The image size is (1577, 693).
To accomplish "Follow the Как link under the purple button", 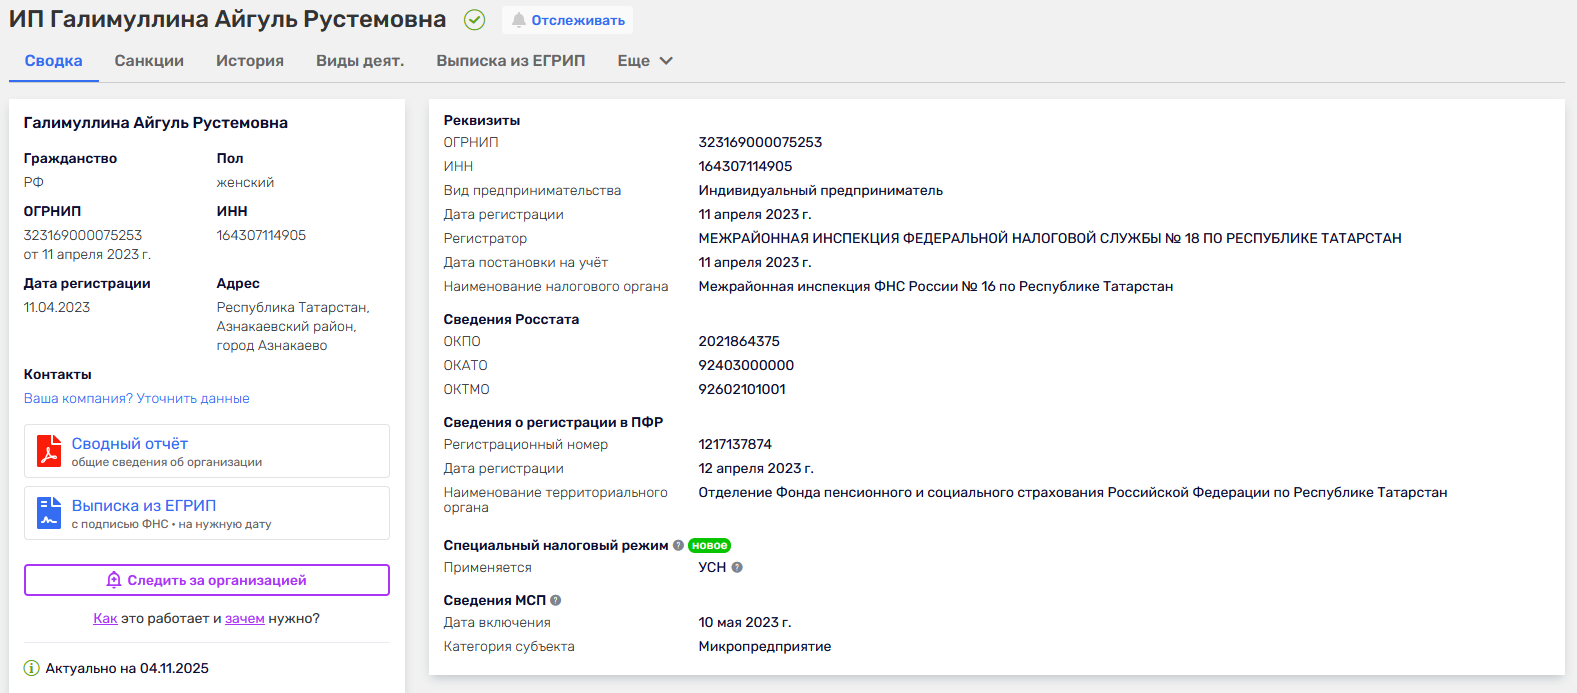I will pos(105,618).
